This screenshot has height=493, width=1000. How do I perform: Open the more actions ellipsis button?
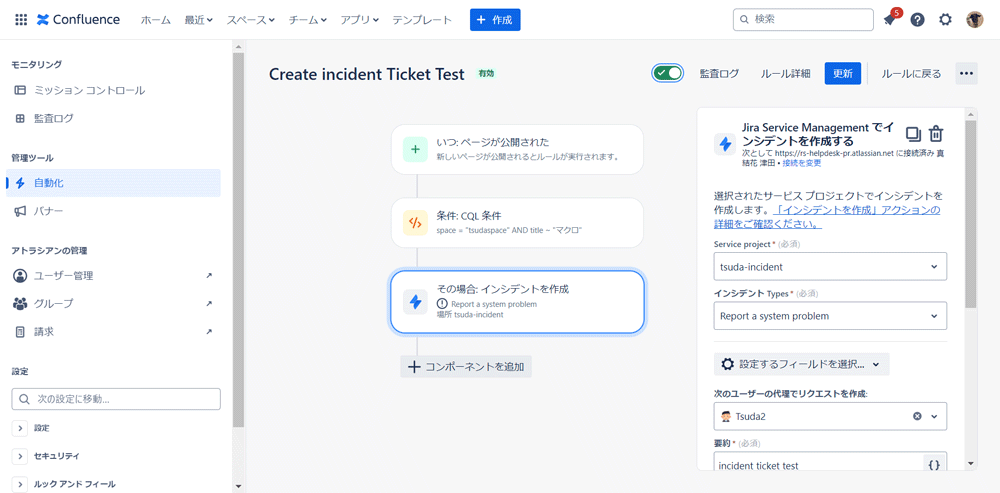(x=966, y=73)
